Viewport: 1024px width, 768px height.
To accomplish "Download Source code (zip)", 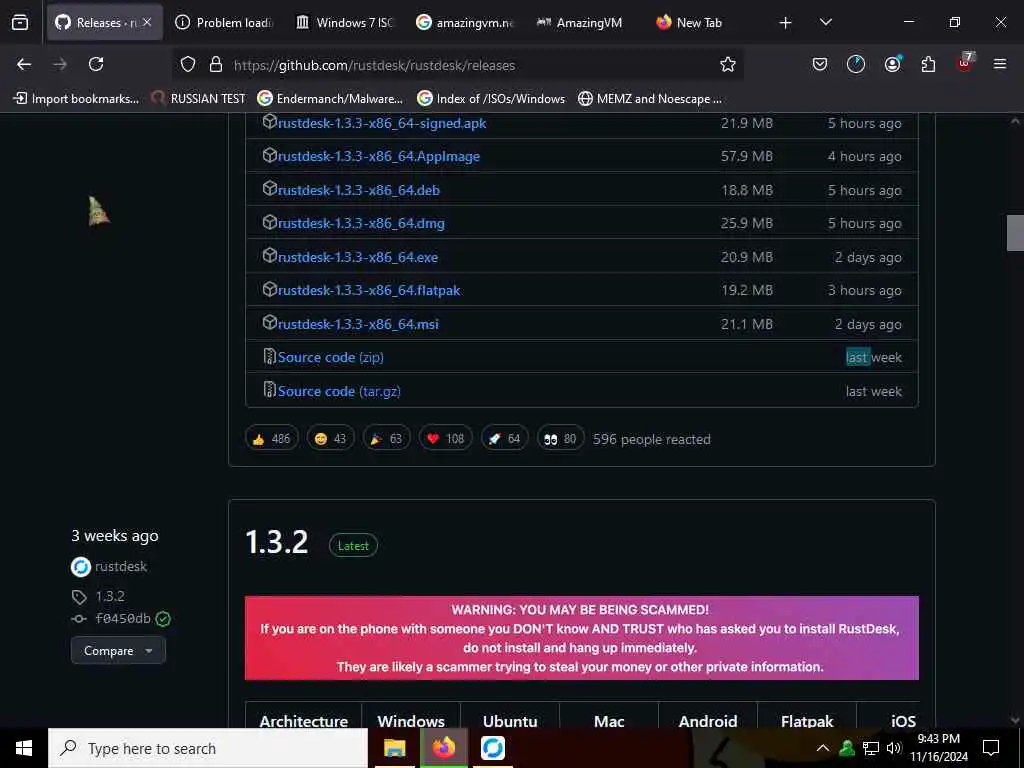I will pos(330,358).
